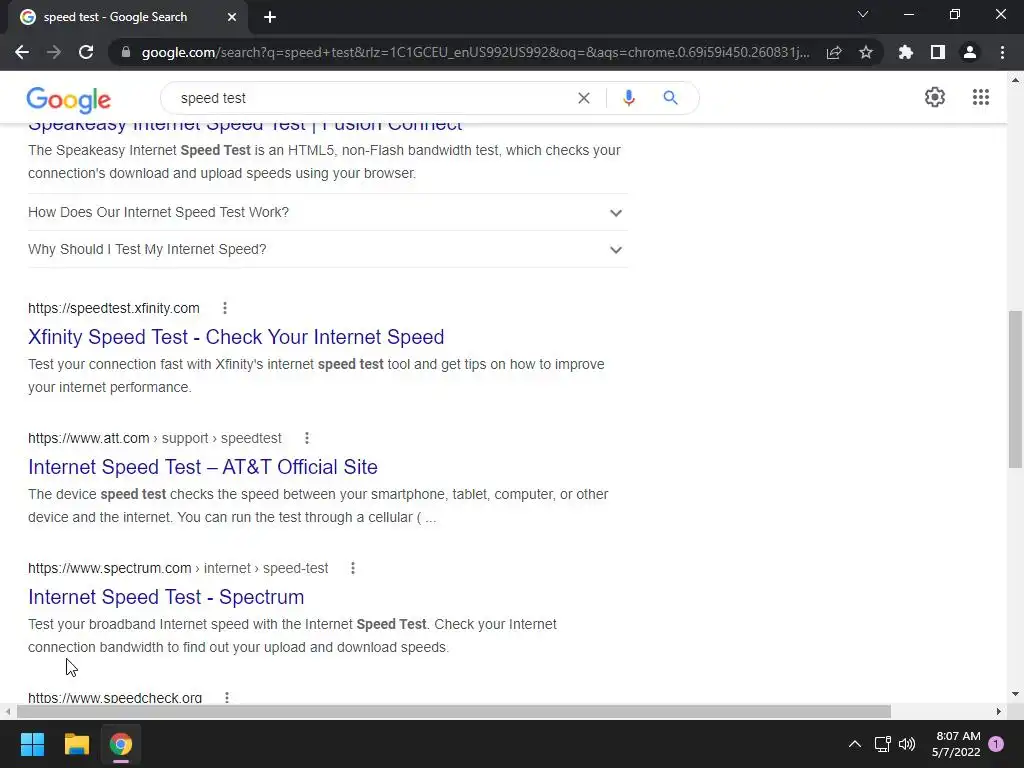Open the notification badge
This screenshot has height=768, width=1024.
pos(996,744)
